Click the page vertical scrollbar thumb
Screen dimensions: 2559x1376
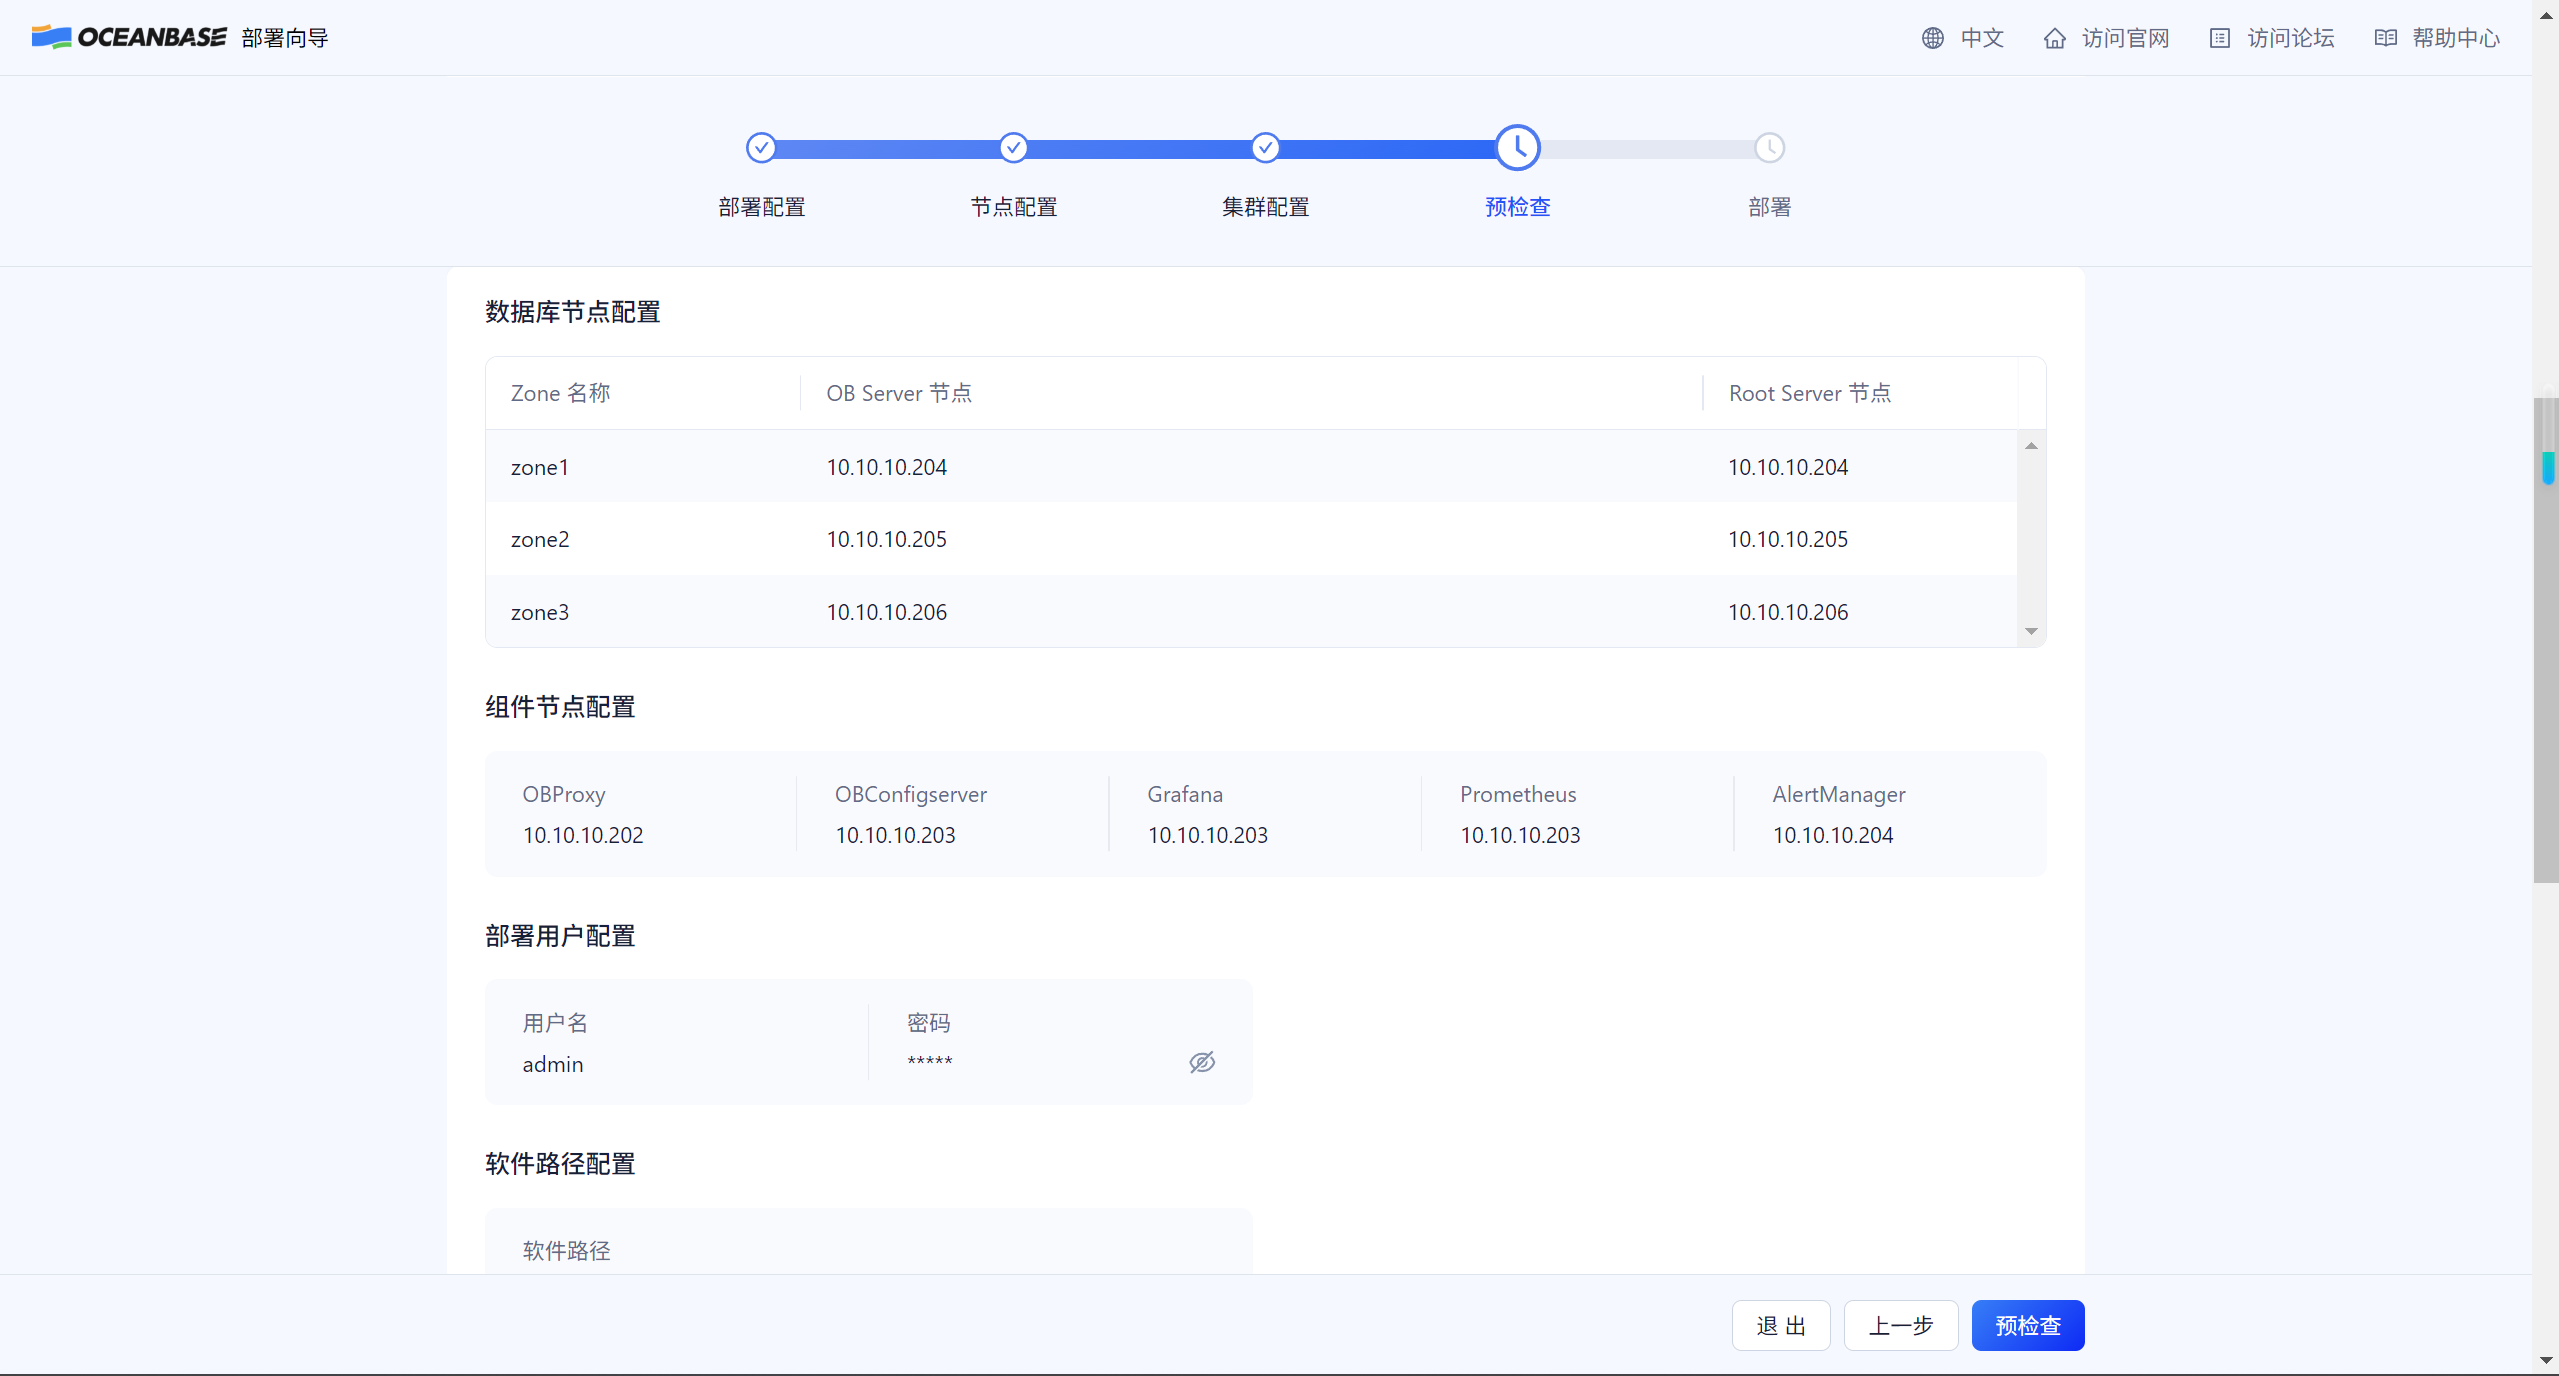(2545, 640)
